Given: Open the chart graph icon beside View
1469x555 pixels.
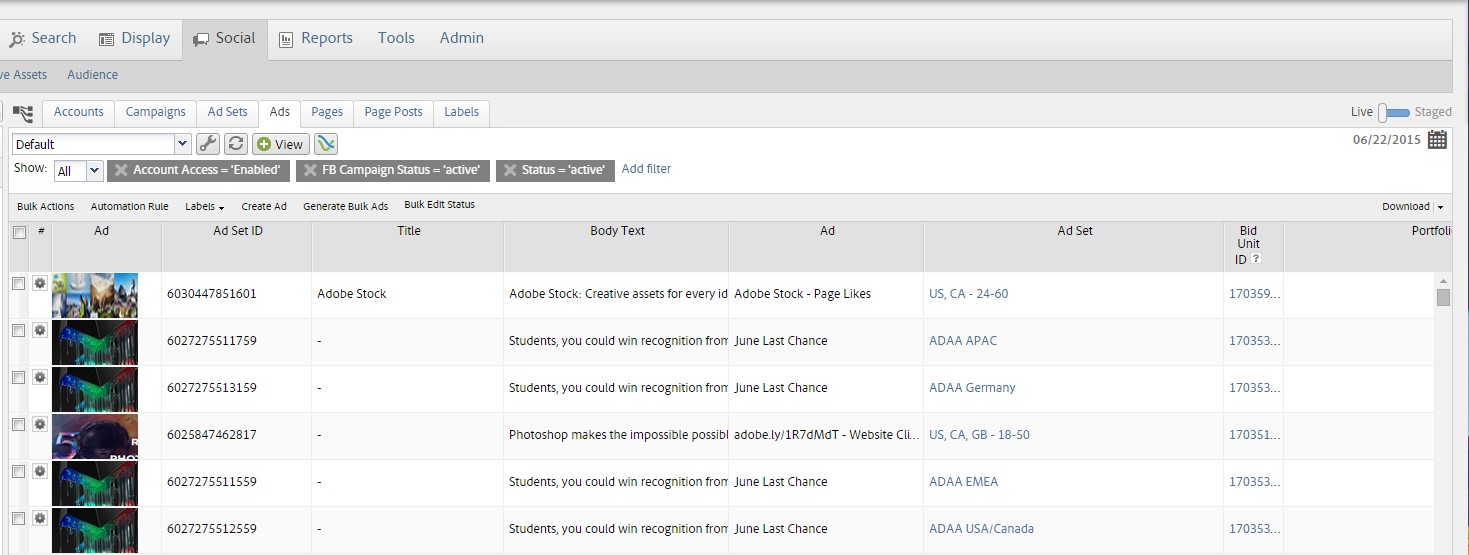Looking at the screenshot, I should pos(326,144).
